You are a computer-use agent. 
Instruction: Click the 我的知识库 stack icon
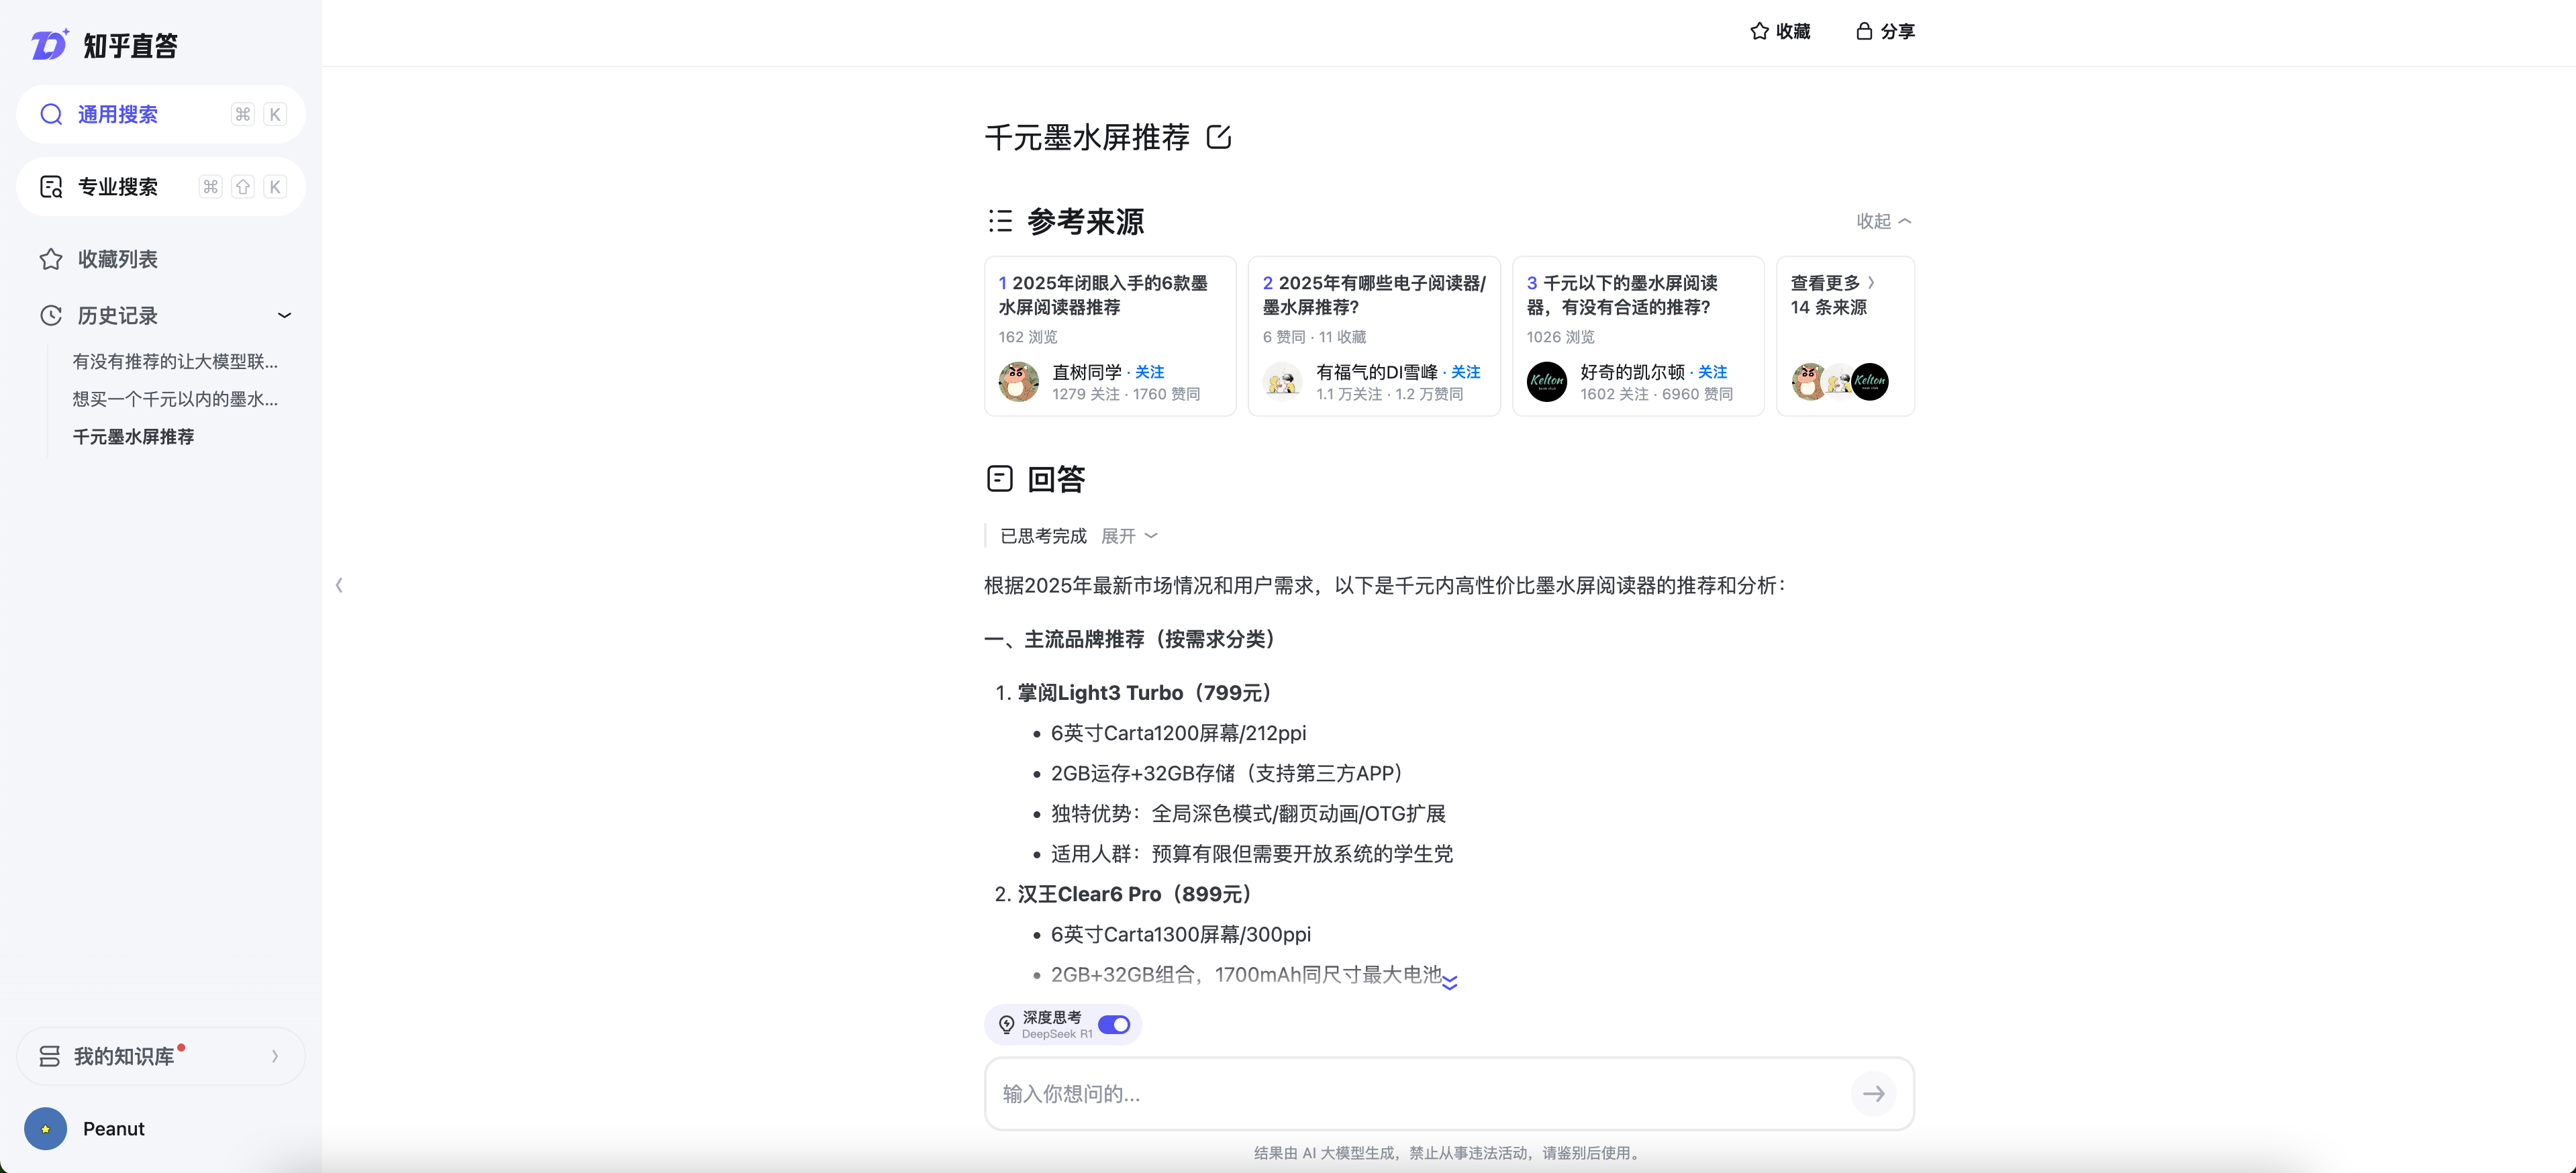49,1056
